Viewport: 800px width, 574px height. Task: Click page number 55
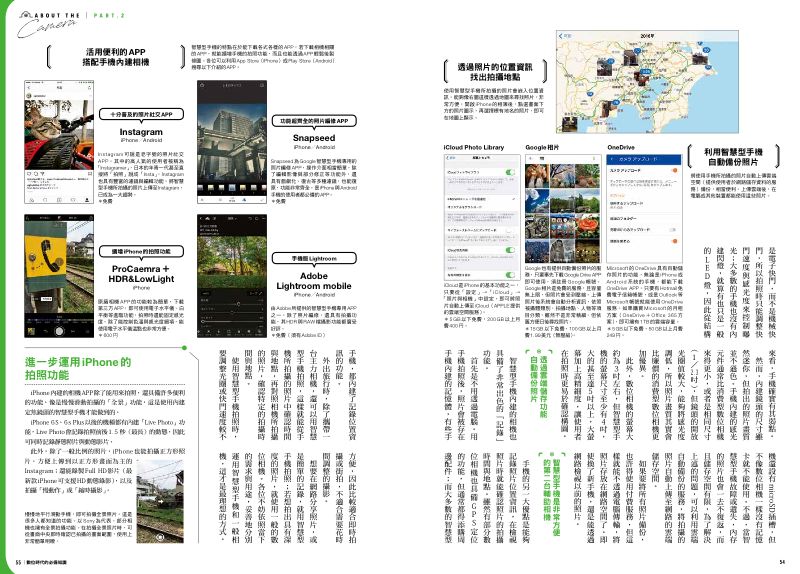[18, 562]
